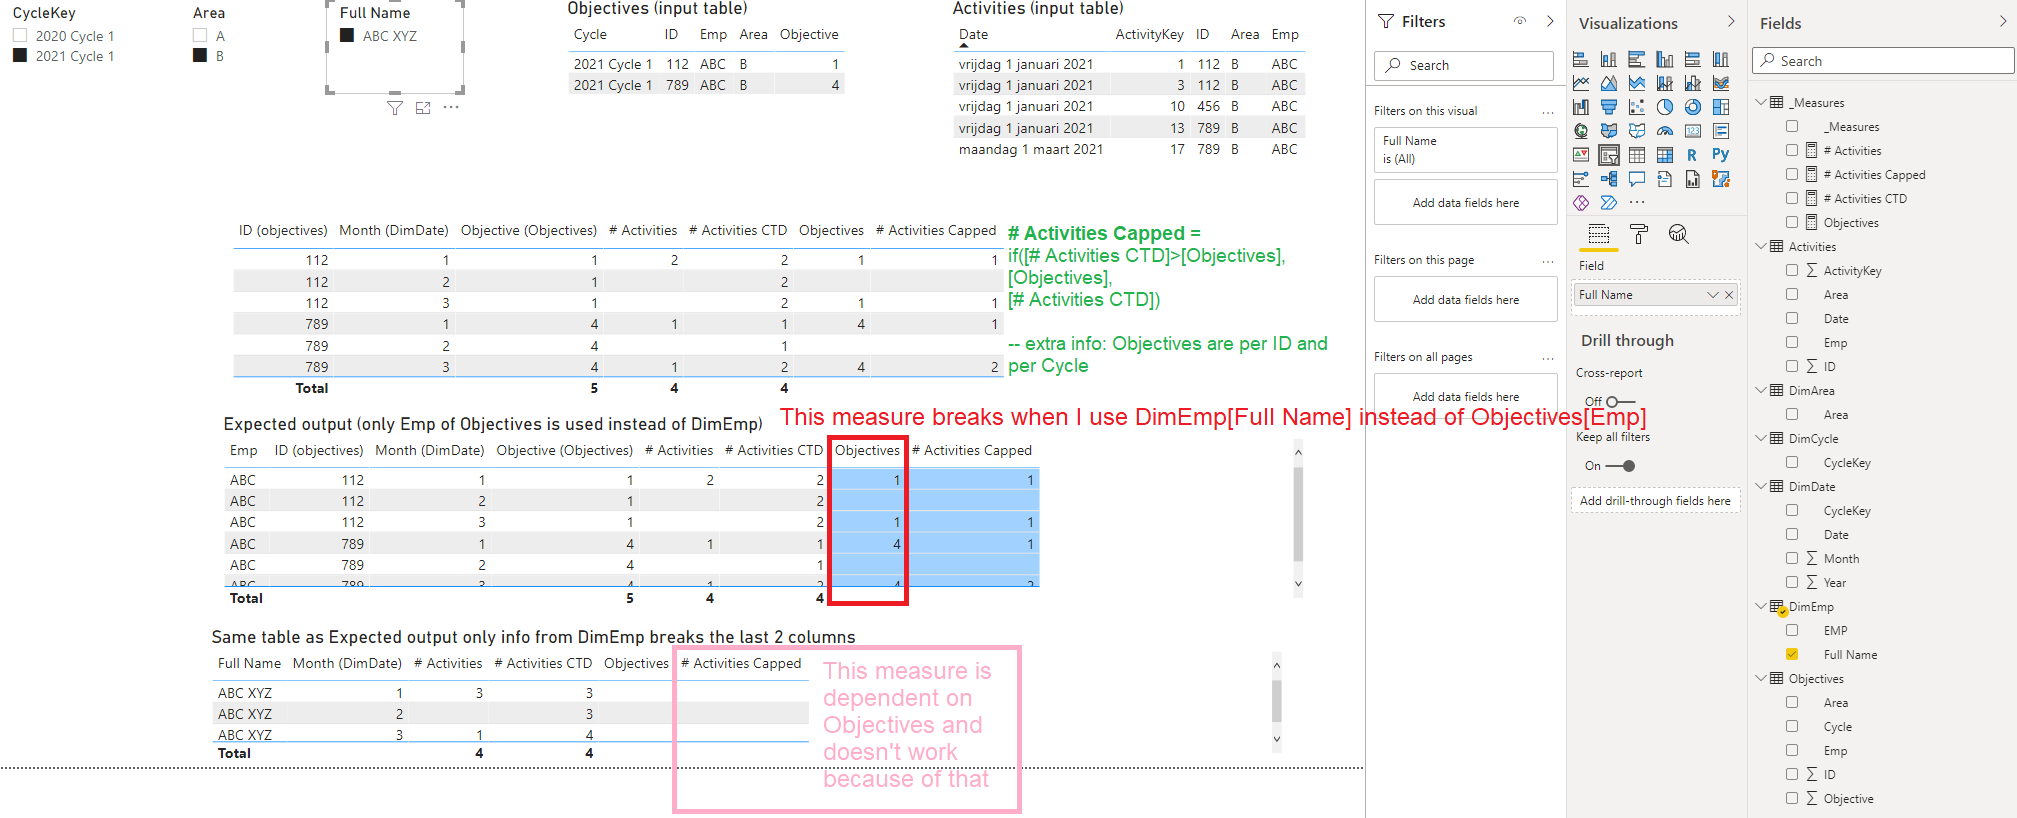Choose the R script visual

pyautogui.click(x=1692, y=155)
